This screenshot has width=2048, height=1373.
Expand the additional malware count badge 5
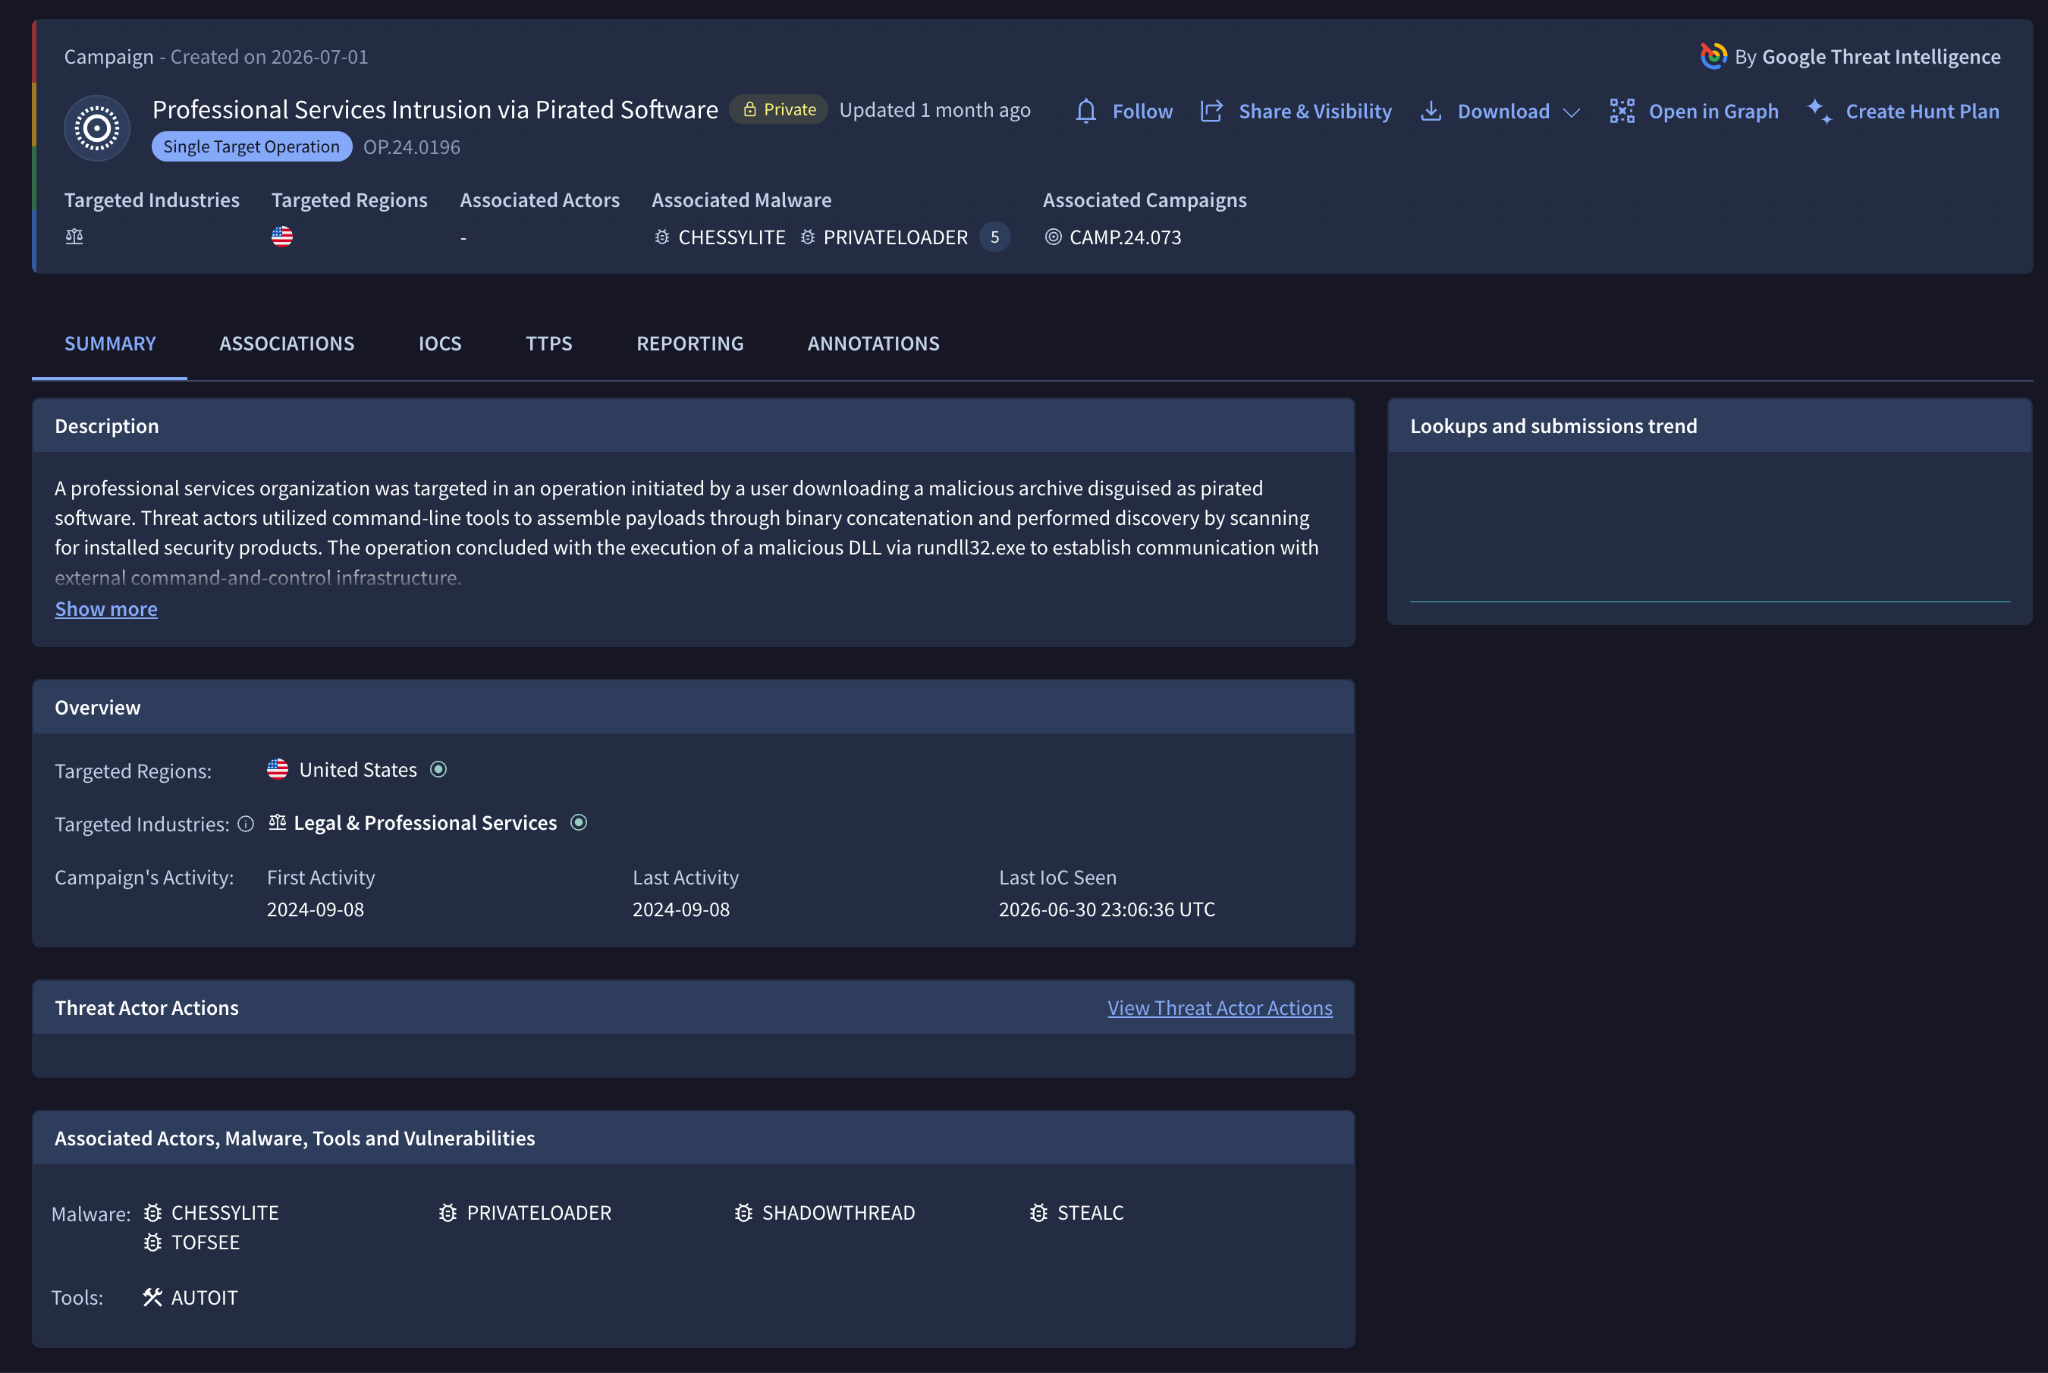[x=994, y=237]
